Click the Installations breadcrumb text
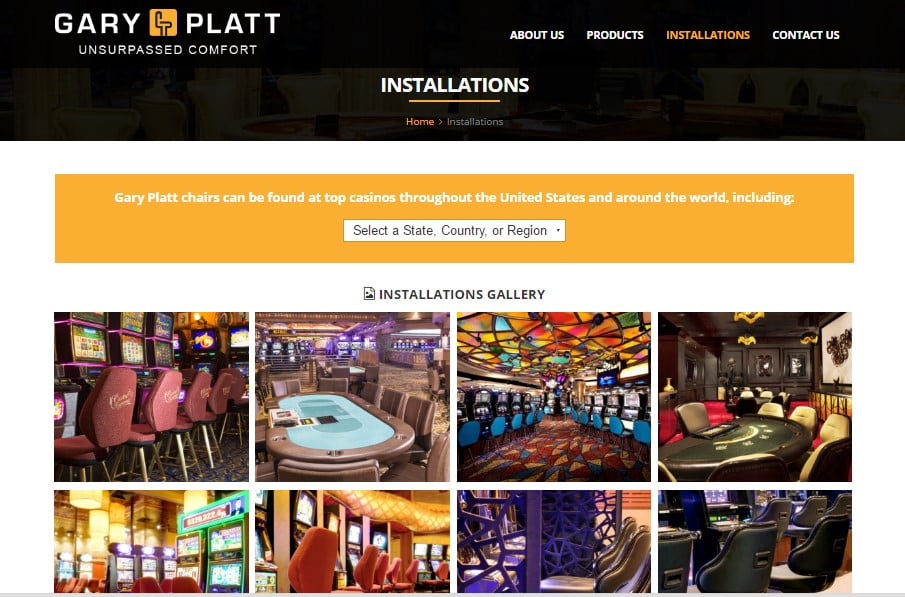Viewport: 905px width, 597px height. (x=475, y=122)
